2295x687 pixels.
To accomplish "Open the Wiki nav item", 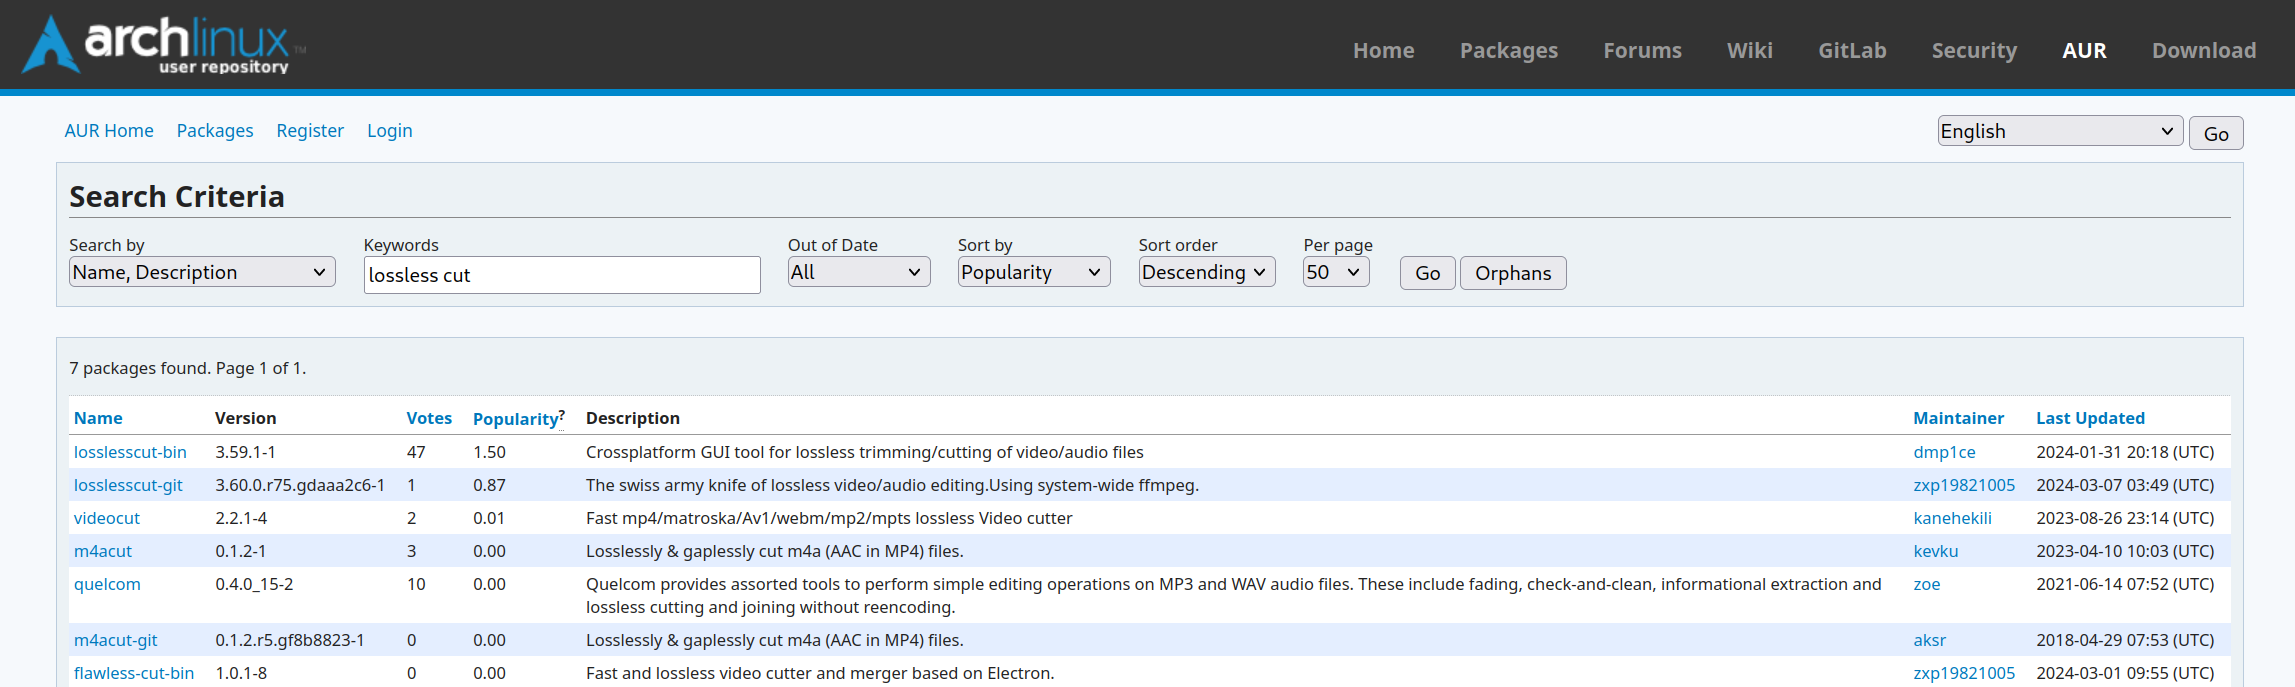I will coord(1749,50).
